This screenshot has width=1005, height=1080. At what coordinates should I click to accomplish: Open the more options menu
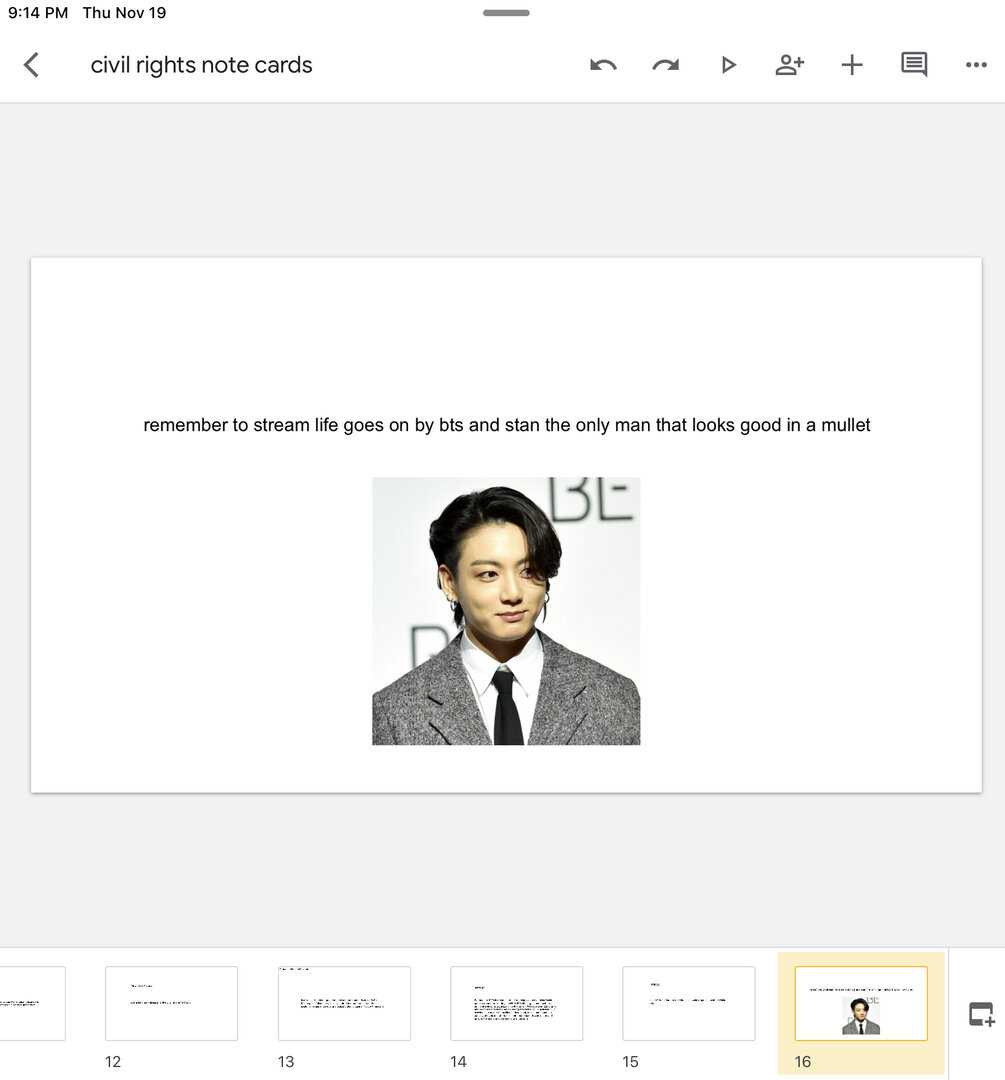(x=976, y=65)
